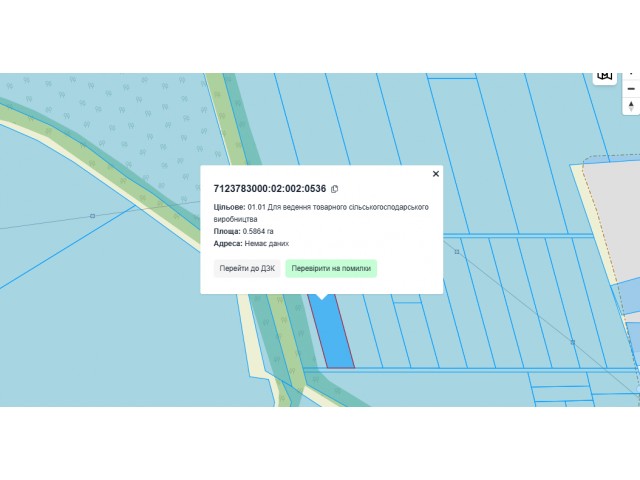Image resolution: width=640 pixels, height=480 pixels.
Task: Click the partially visible zoom-in button above the minus
Action: tap(631, 75)
